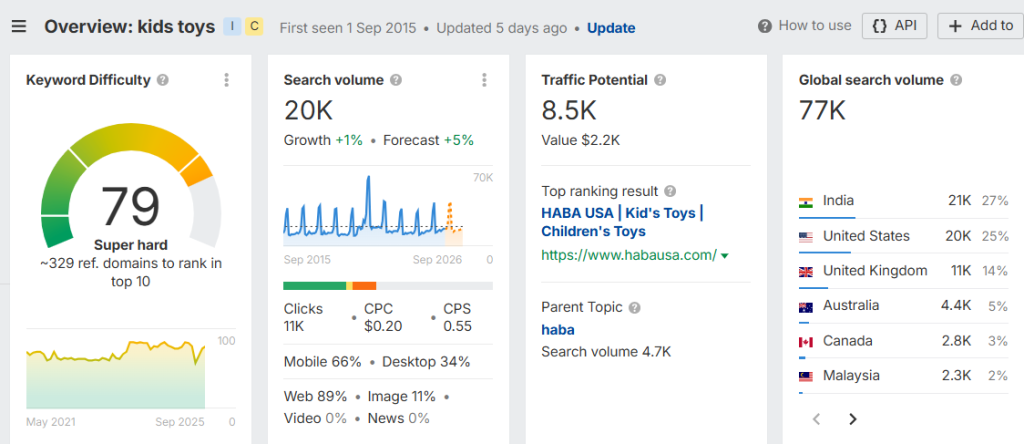Go to previous page of countries

tap(816, 419)
